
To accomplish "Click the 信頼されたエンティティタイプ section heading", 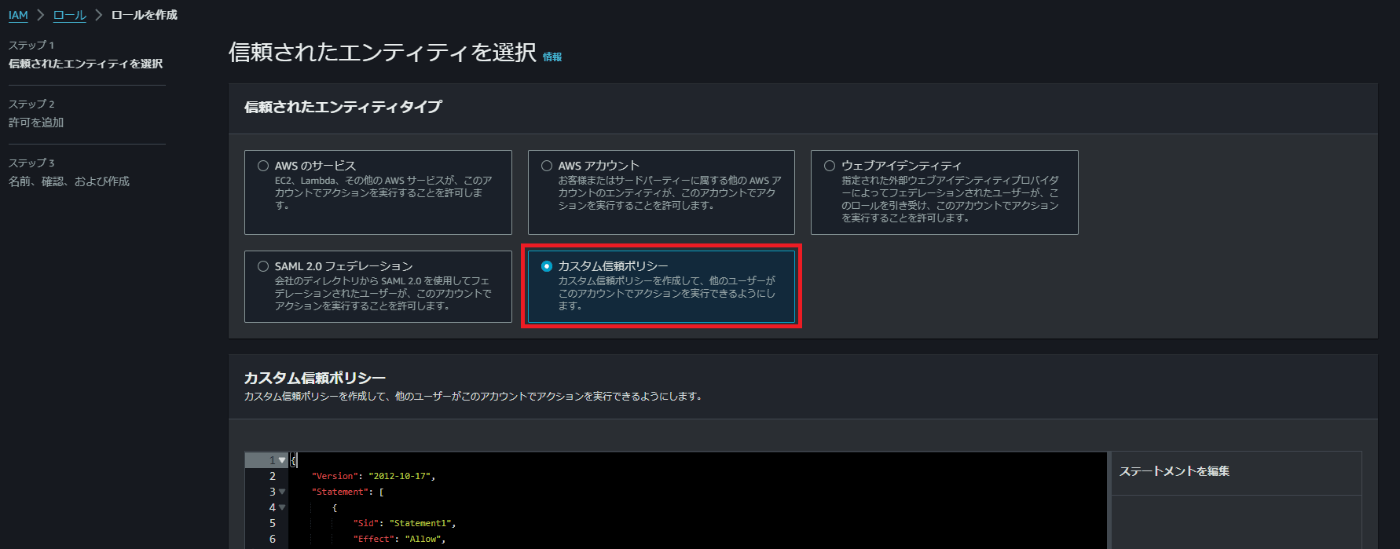I will [x=343, y=106].
